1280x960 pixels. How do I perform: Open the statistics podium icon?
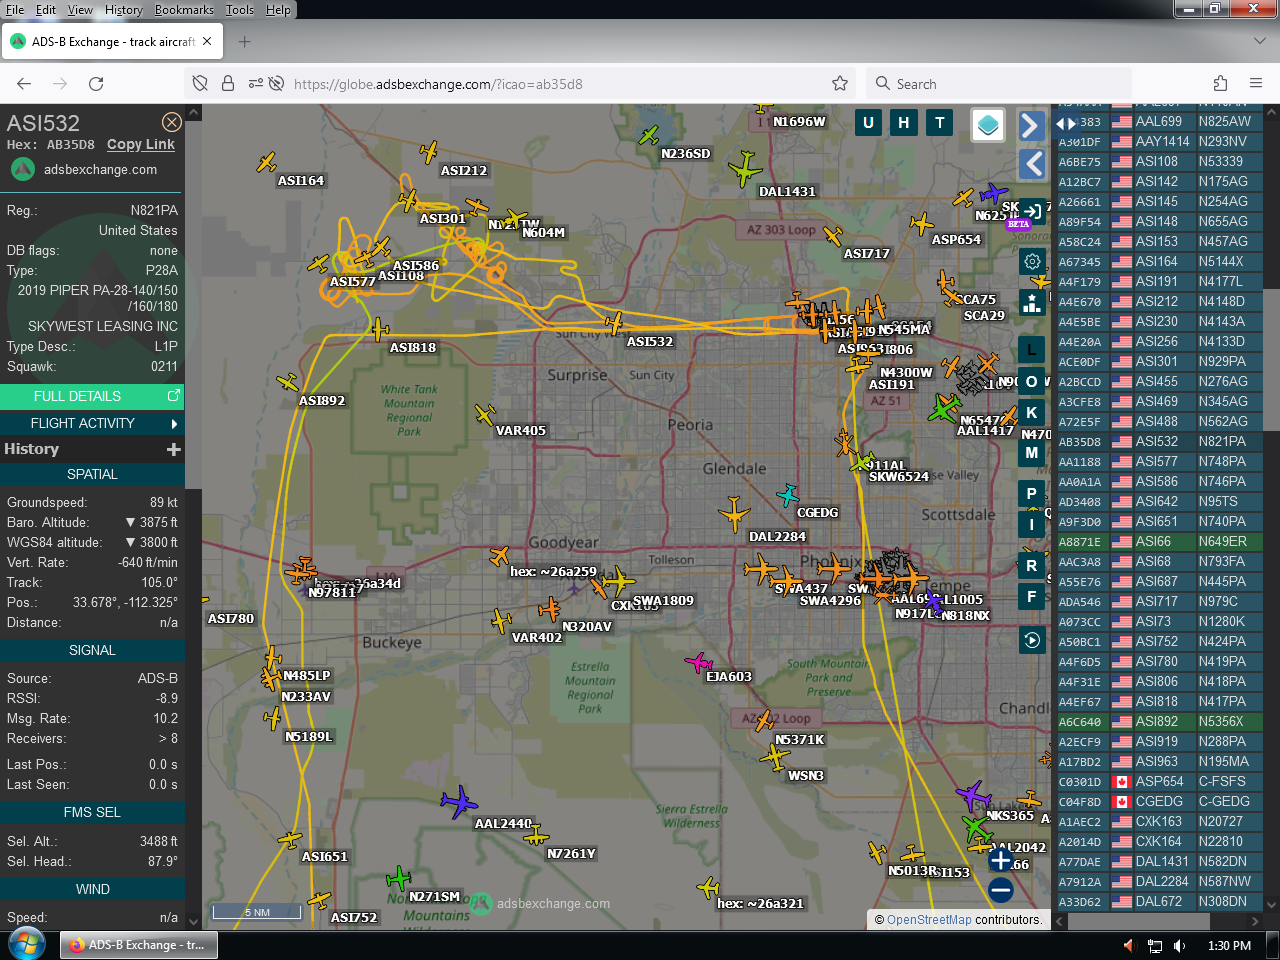(1032, 302)
